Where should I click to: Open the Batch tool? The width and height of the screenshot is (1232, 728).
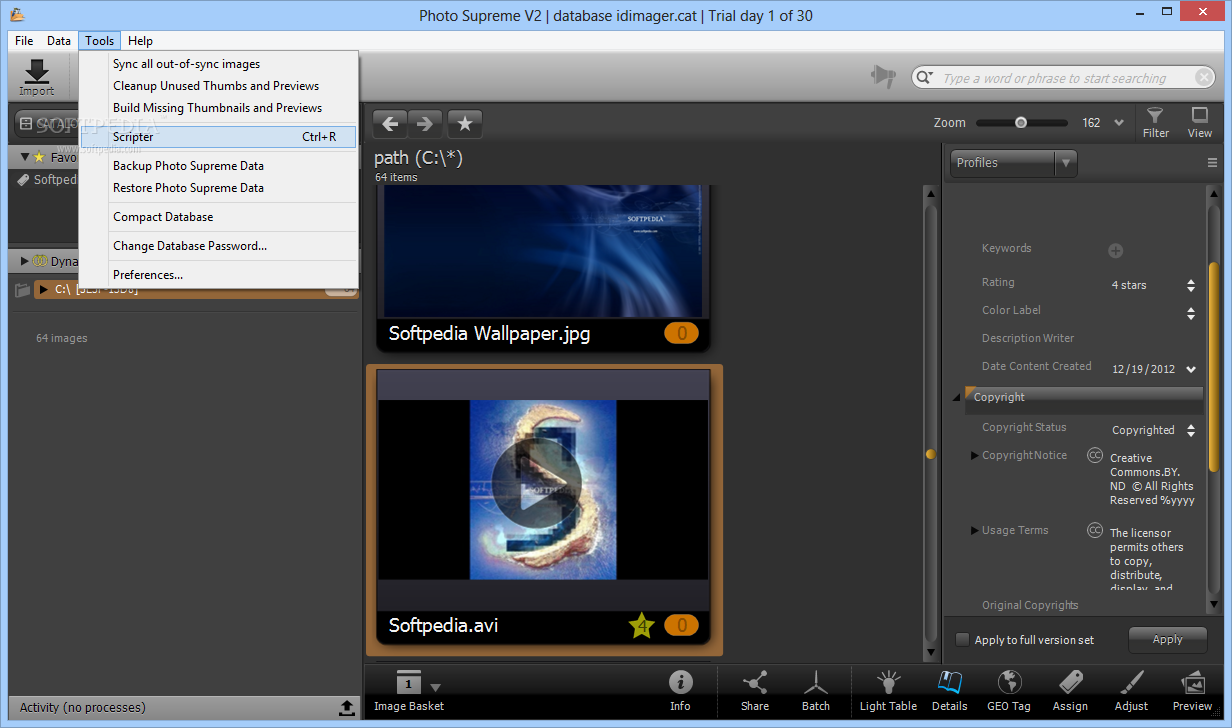(x=816, y=691)
